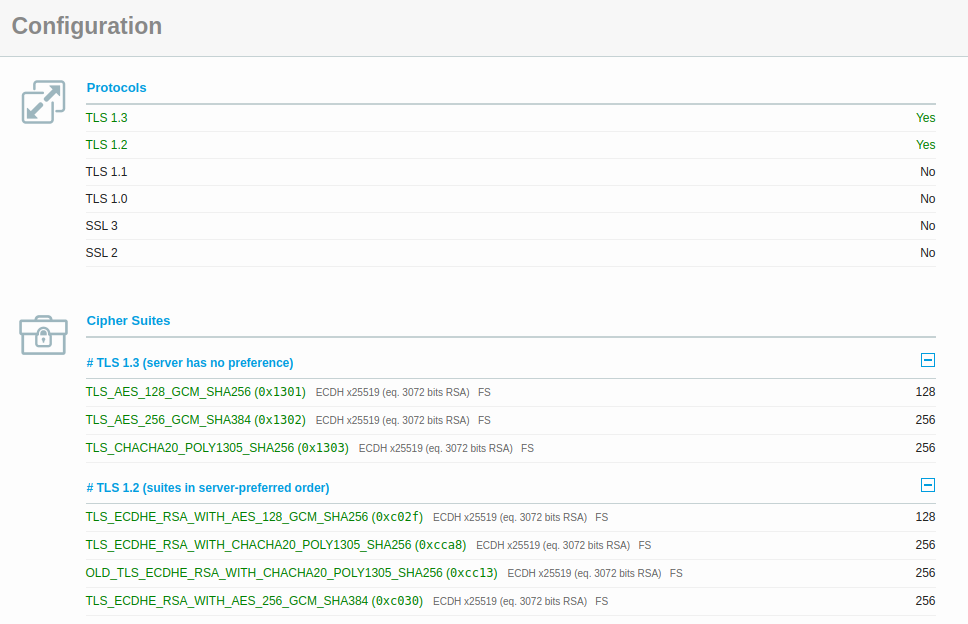Click the SSL 3 protocol row label

pos(102,226)
